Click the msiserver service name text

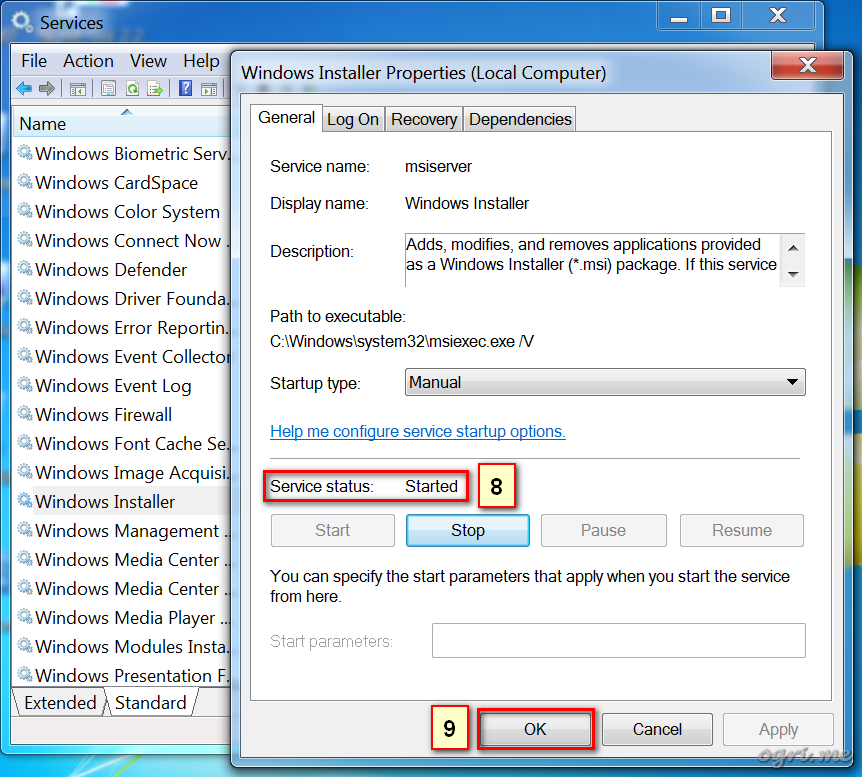[438, 167]
